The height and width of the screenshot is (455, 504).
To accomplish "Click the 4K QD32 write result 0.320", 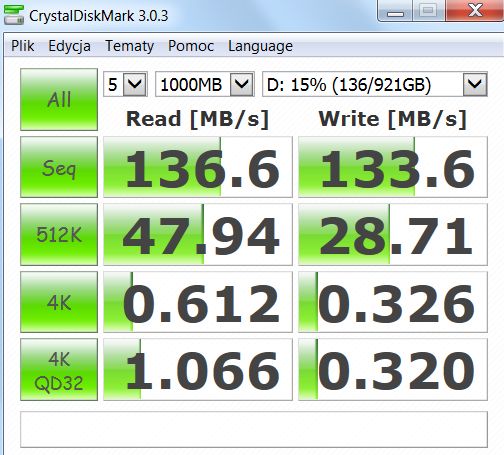I will [x=393, y=370].
